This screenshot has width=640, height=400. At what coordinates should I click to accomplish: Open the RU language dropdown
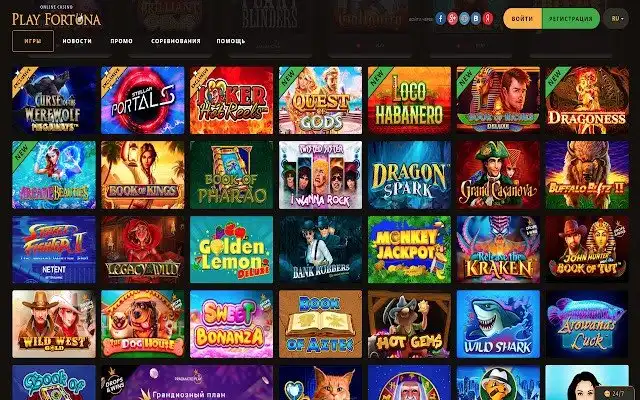[616, 19]
